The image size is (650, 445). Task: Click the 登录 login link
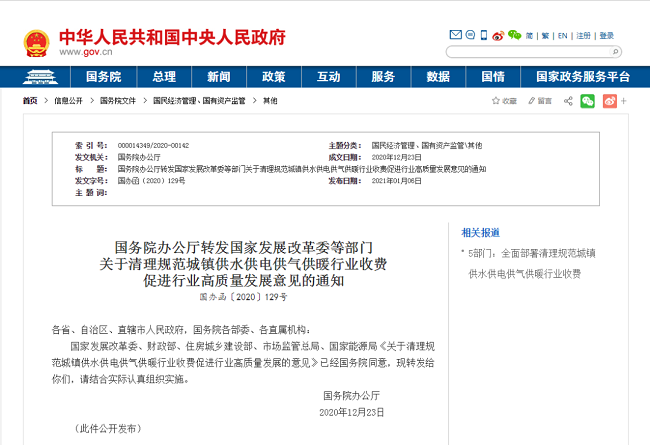(607, 35)
